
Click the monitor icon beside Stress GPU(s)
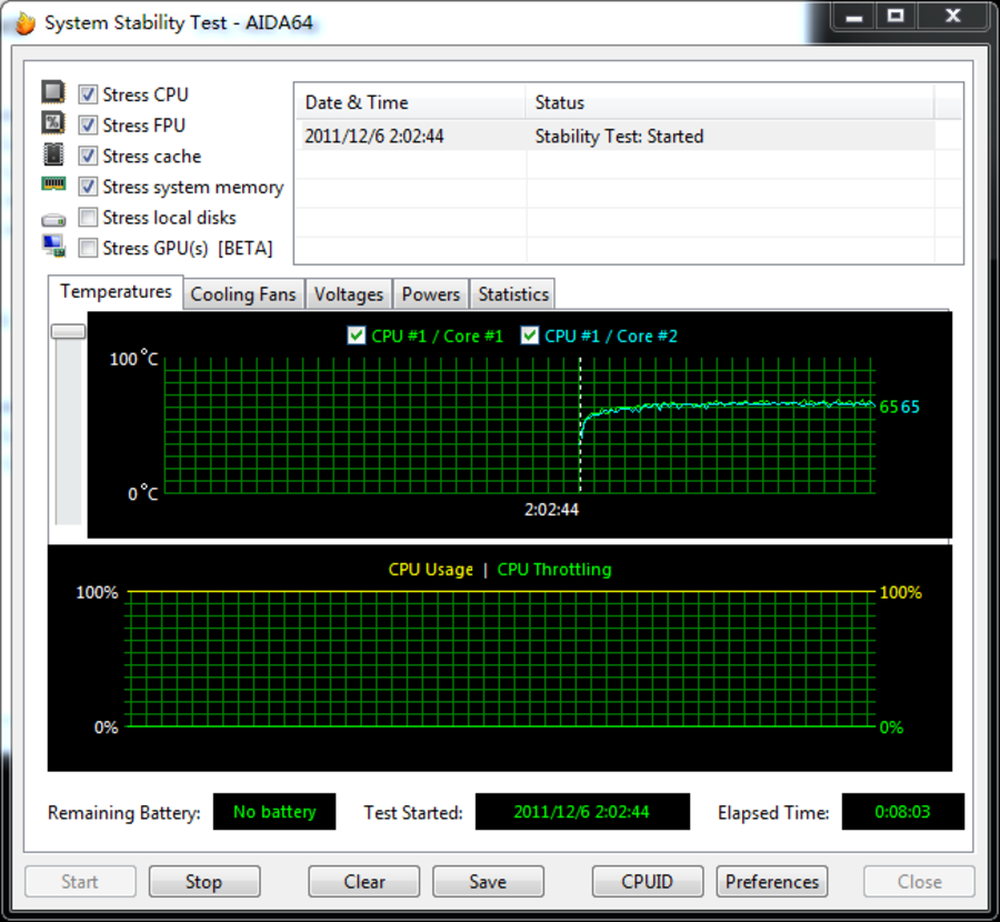click(54, 246)
